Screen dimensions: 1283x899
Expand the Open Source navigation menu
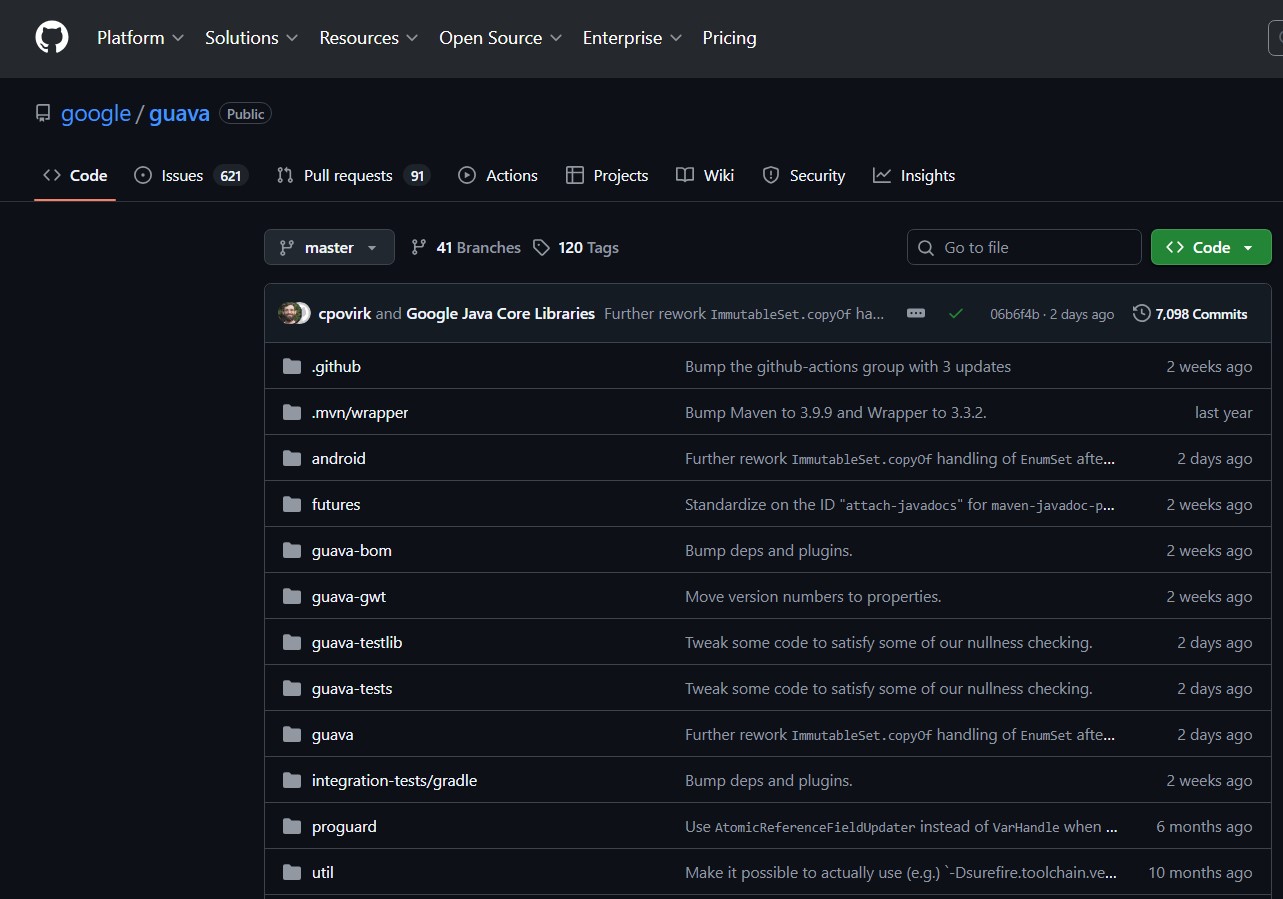tap(500, 38)
